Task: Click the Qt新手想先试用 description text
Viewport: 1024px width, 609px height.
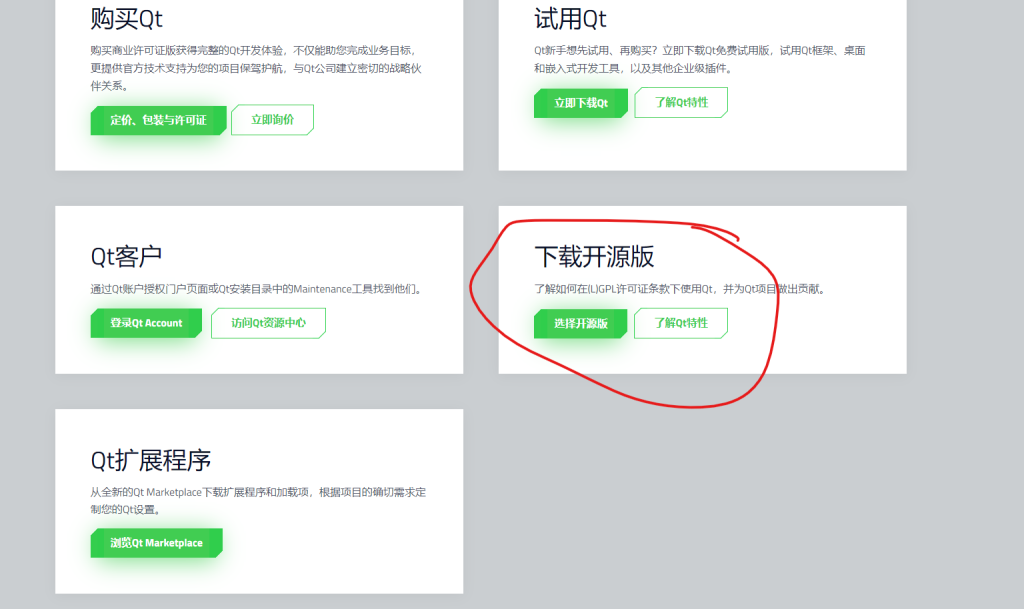Action: [699, 59]
